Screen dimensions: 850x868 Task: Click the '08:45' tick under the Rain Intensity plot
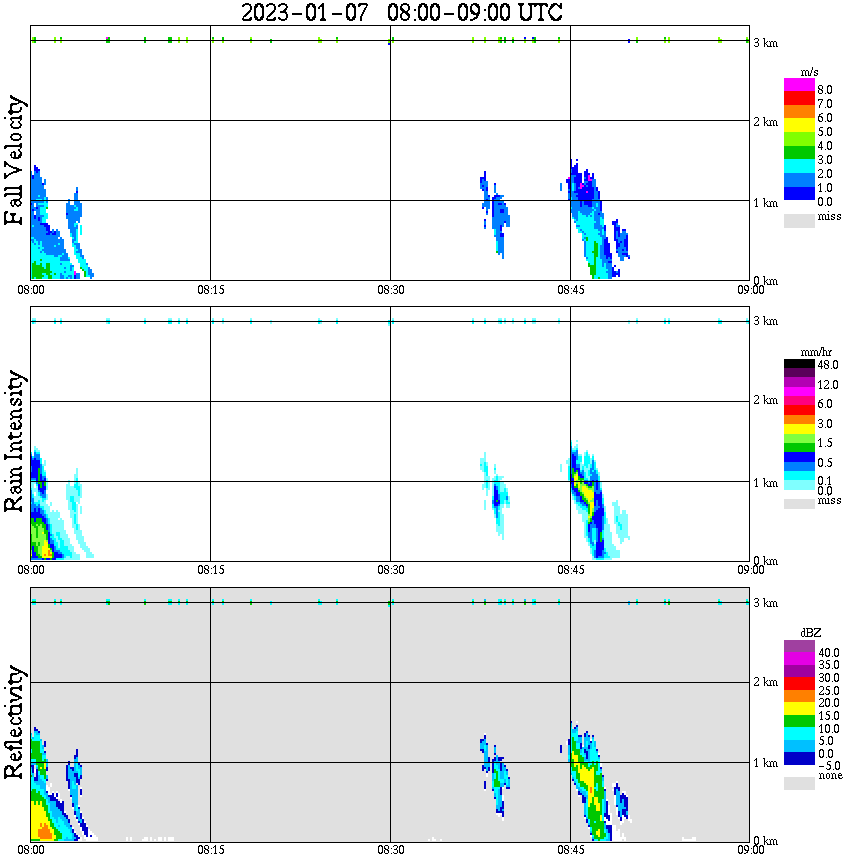click(x=571, y=570)
